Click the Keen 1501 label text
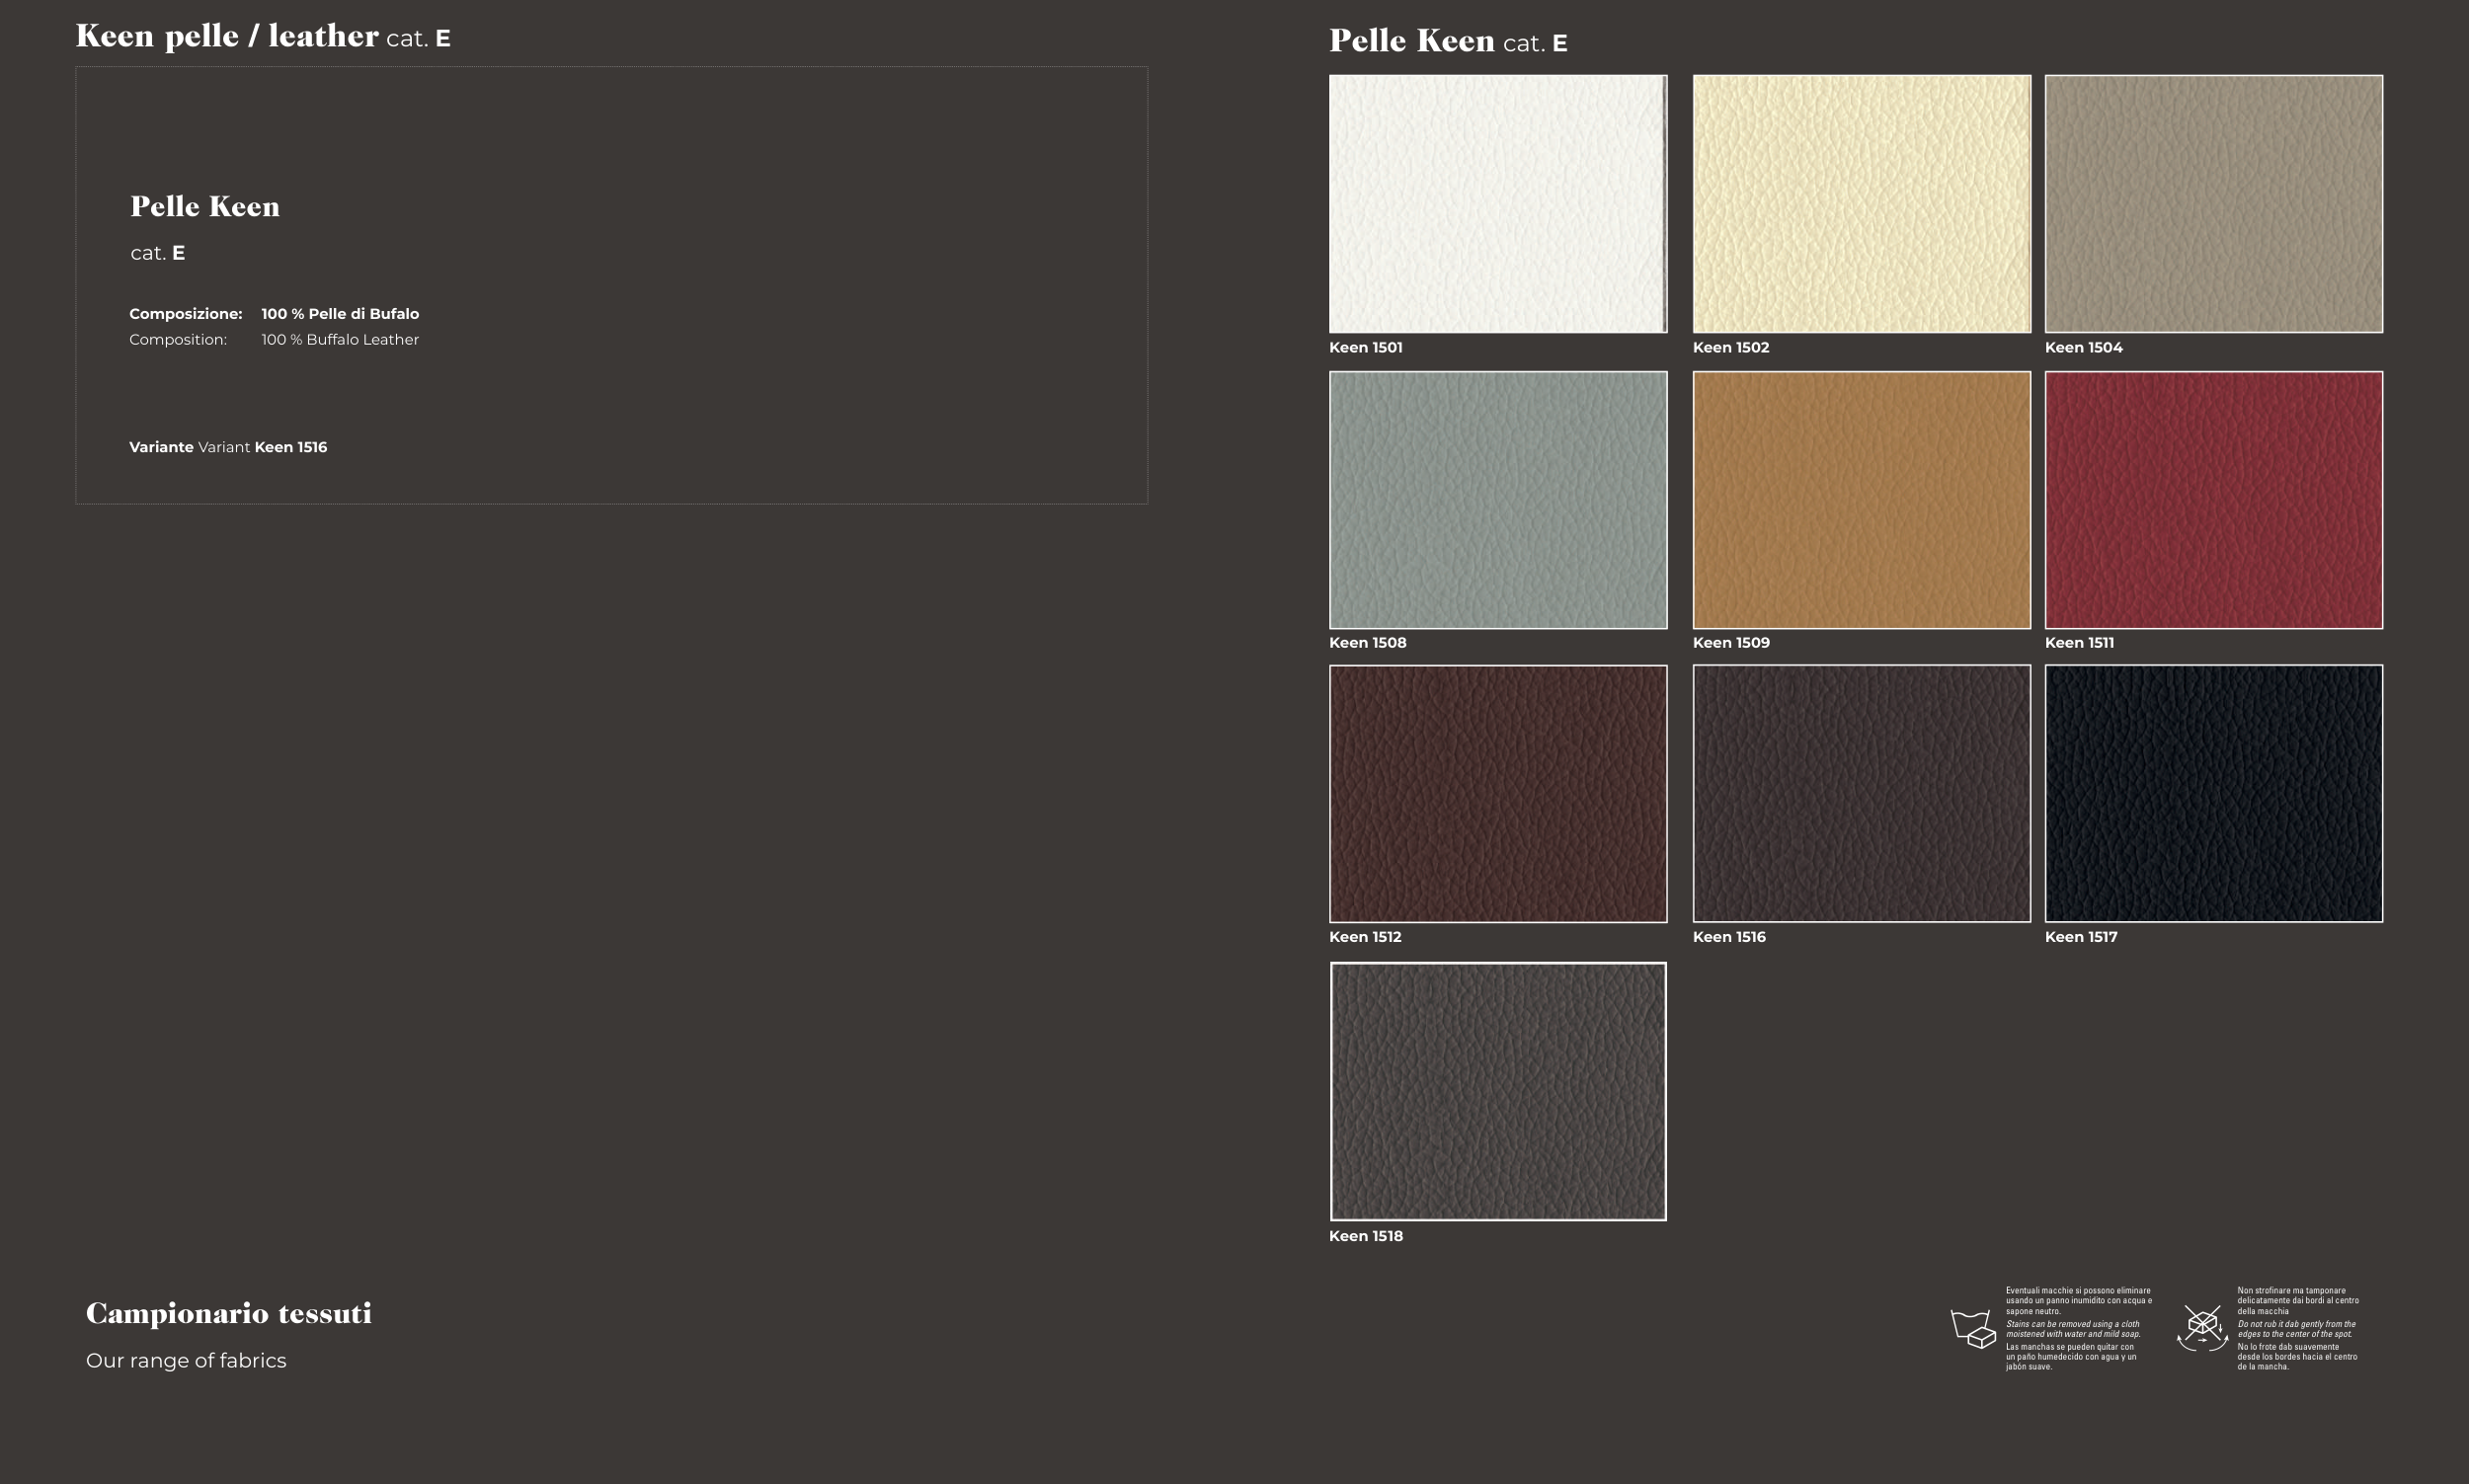 [1365, 348]
